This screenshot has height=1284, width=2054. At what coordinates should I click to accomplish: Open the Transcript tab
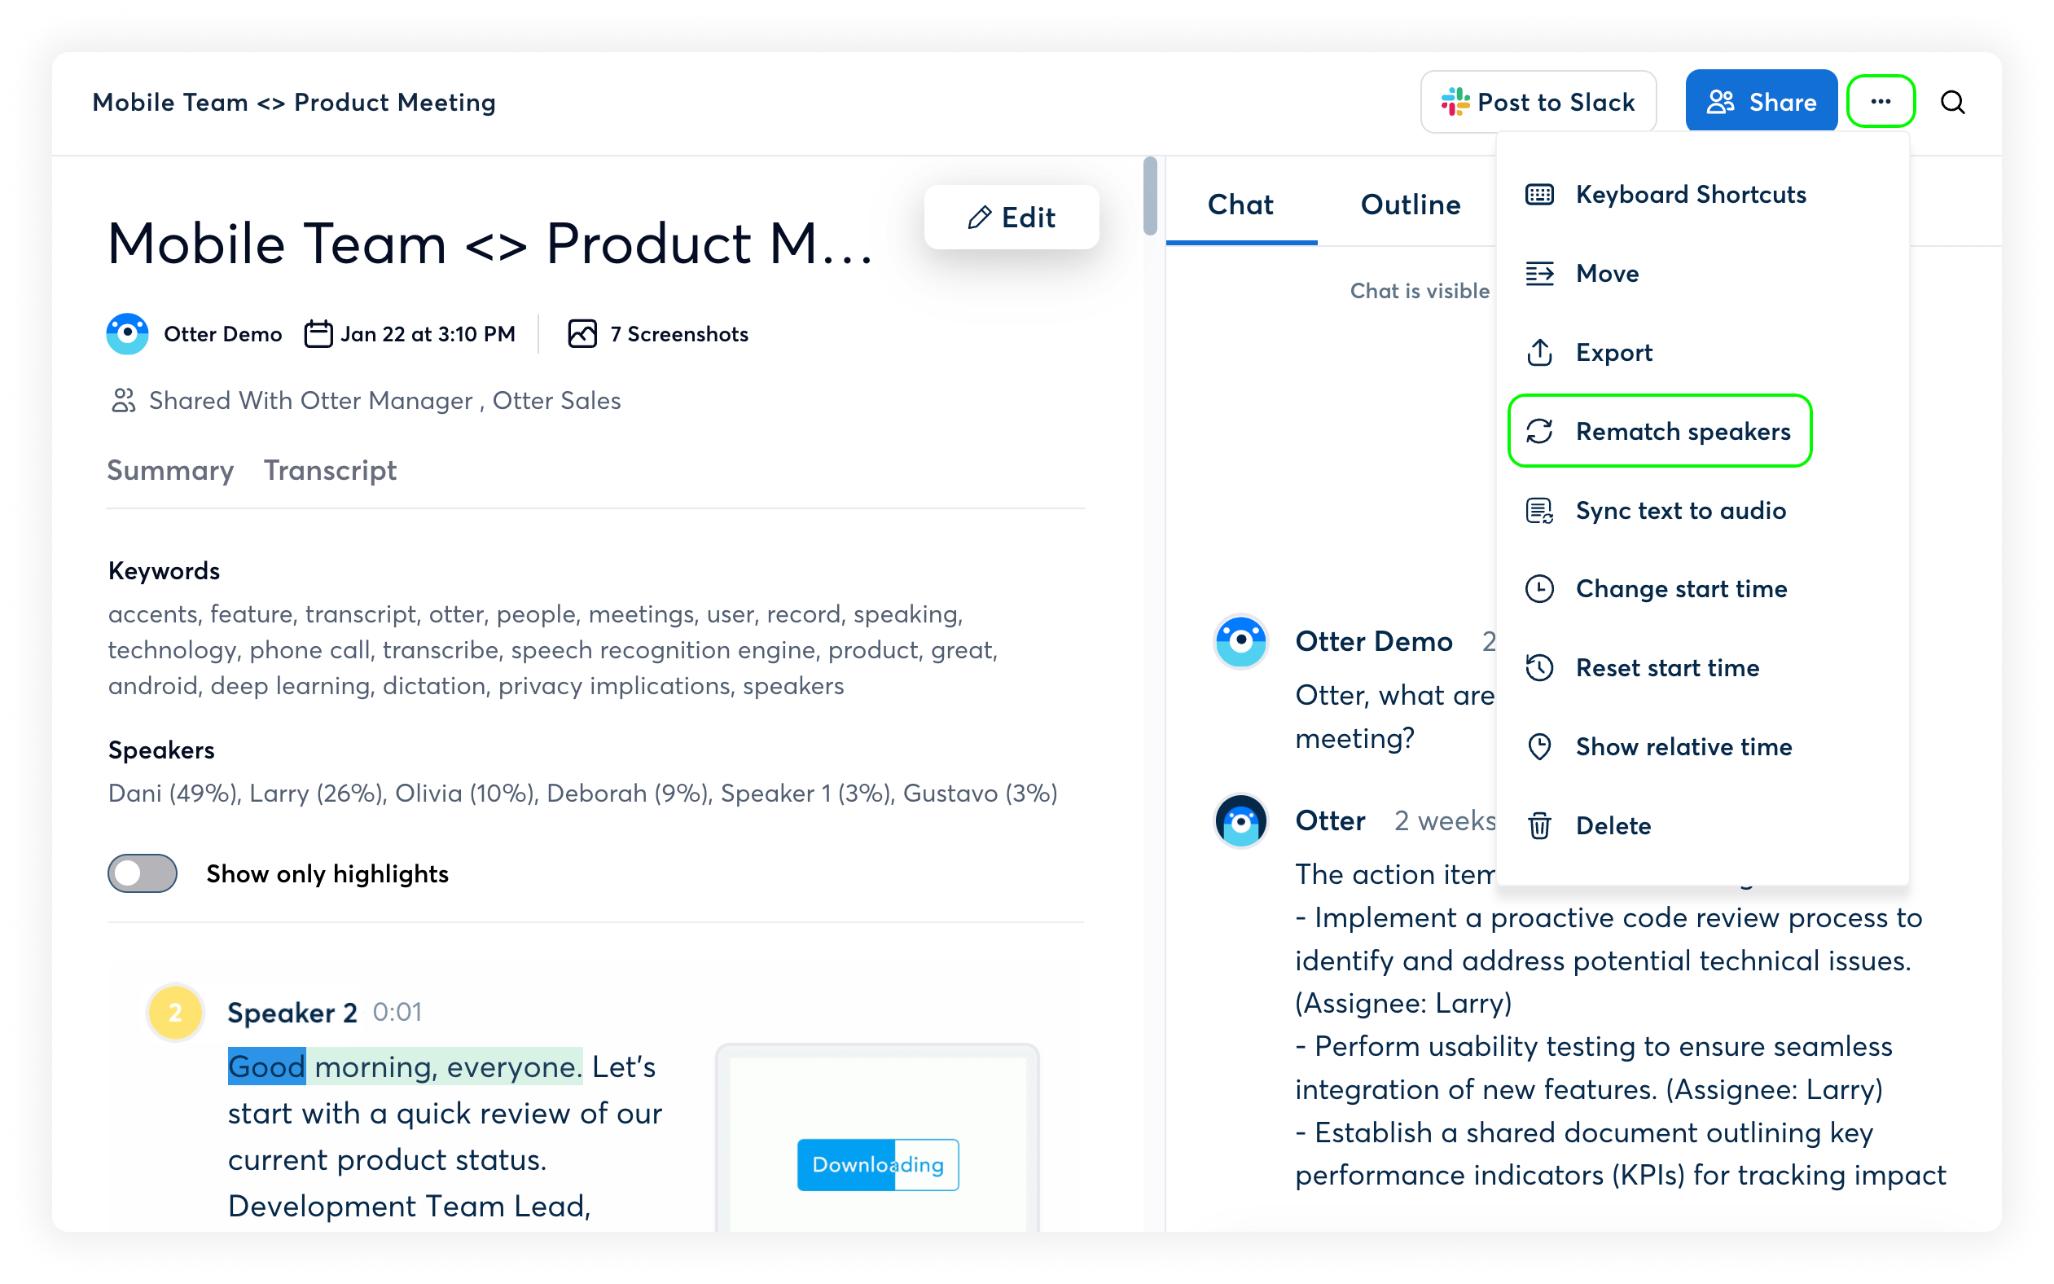click(x=330, y=470)
